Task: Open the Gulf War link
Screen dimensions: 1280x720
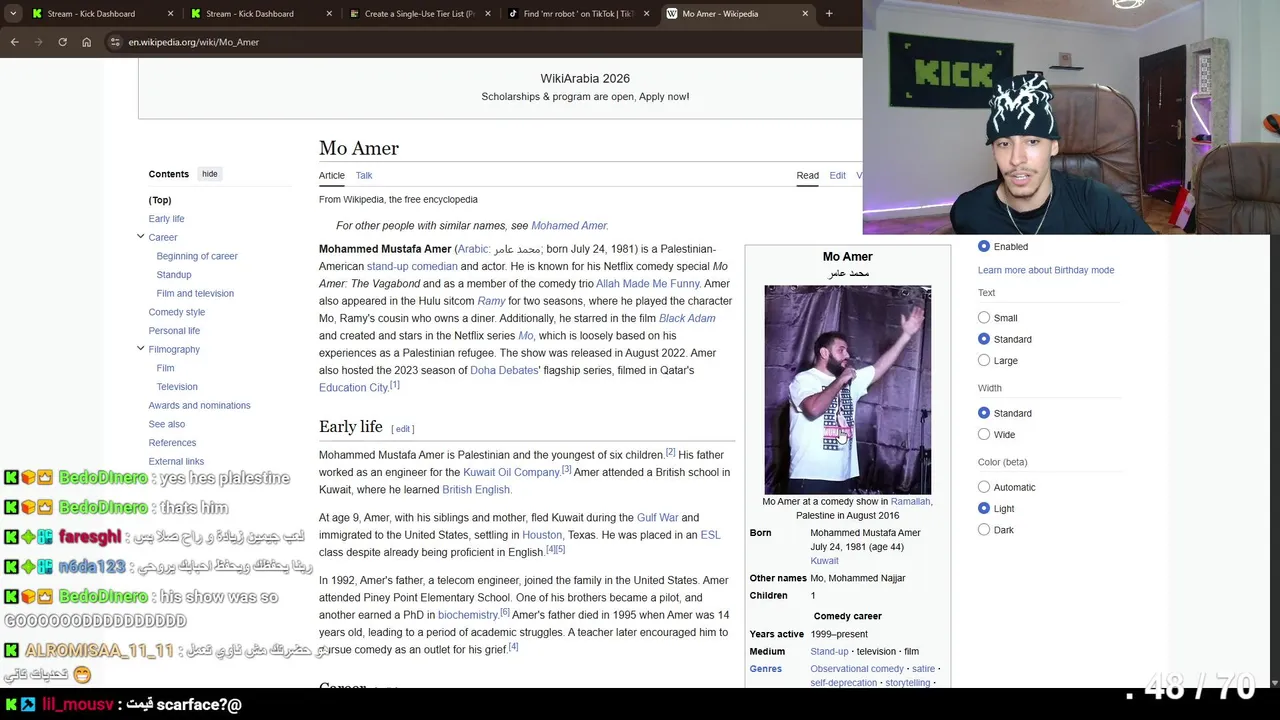Action: coord(657,518)
